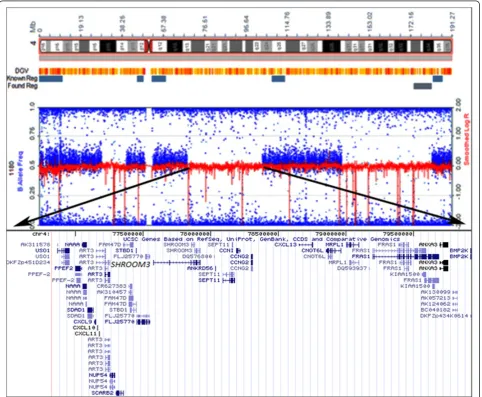This screenshot has height=397, width=482.
Task: Click the 77500000 genomic position marker
Action: (128, 234)
